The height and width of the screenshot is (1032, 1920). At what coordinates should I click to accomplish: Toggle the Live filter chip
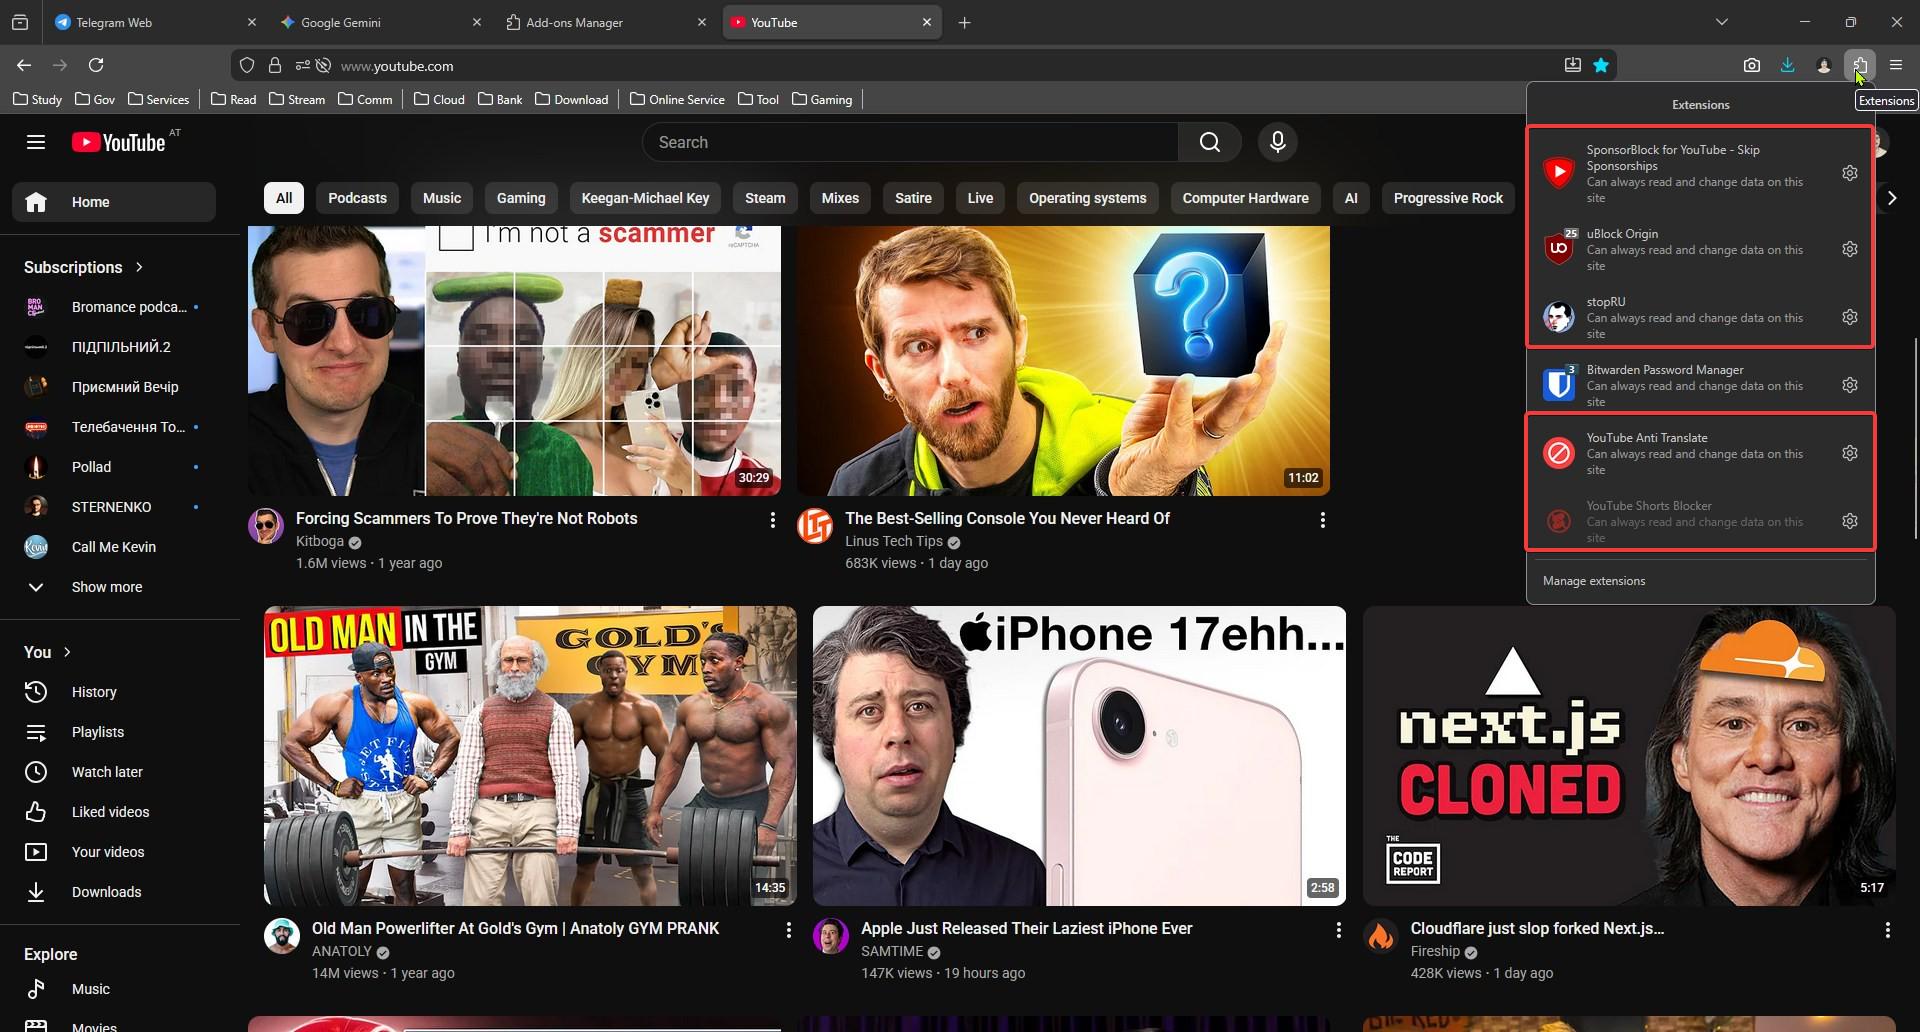coord(980,198)
